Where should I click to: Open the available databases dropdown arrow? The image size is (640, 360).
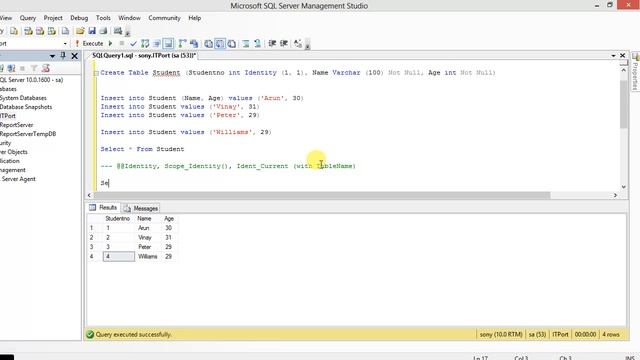click(65, 43)
